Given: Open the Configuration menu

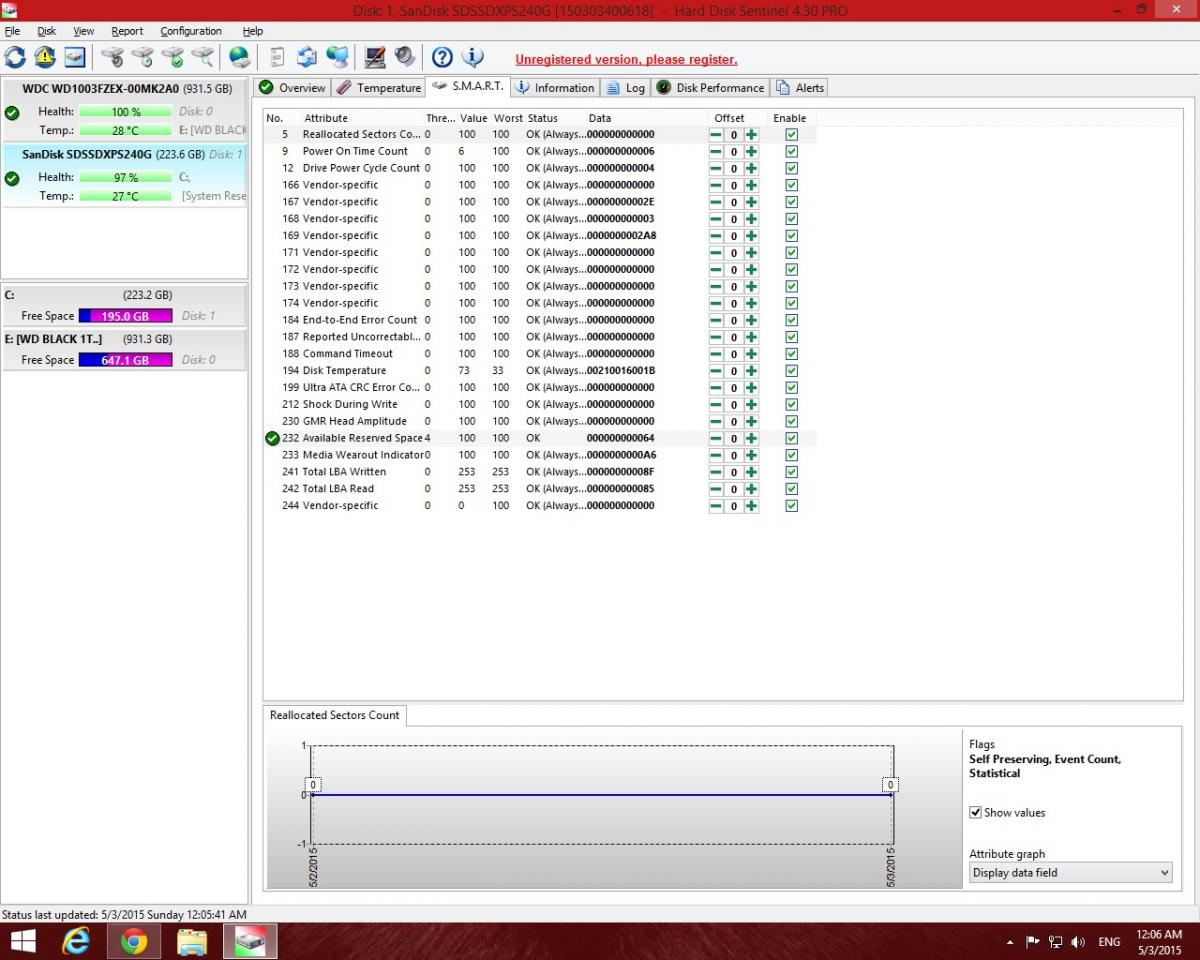Looking at the screenshot, I should pos(191,31).
